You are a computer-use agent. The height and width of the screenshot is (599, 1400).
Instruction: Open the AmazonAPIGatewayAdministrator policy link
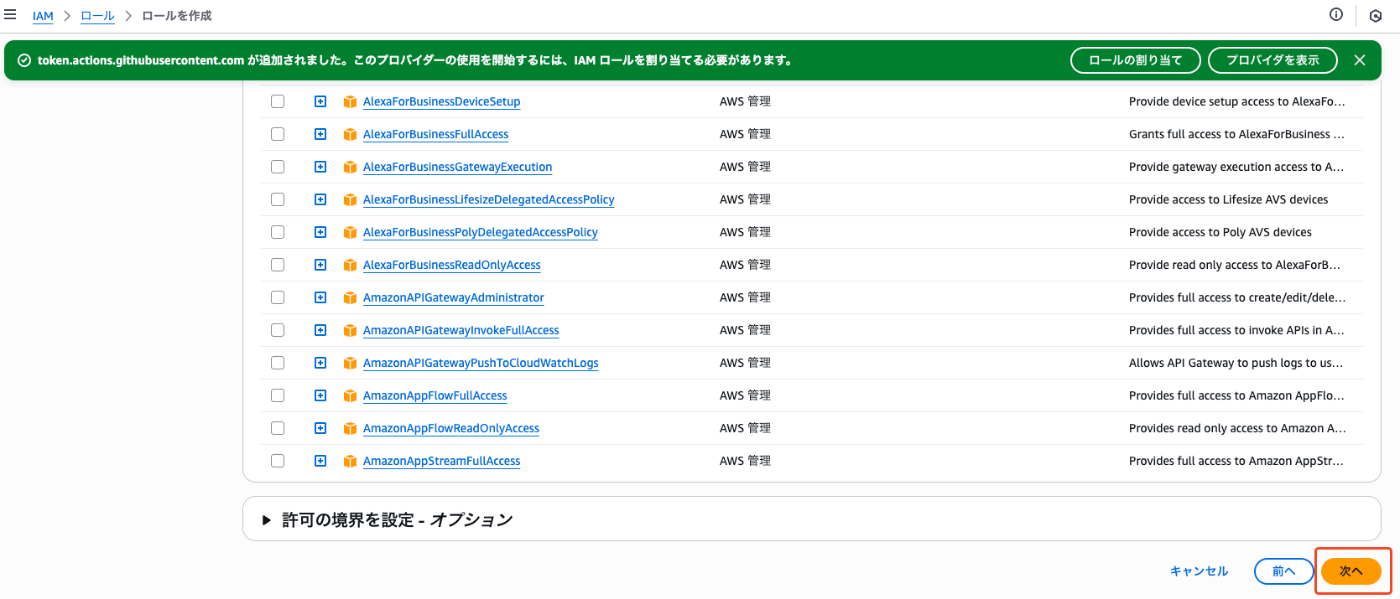[x=453, y=298]
